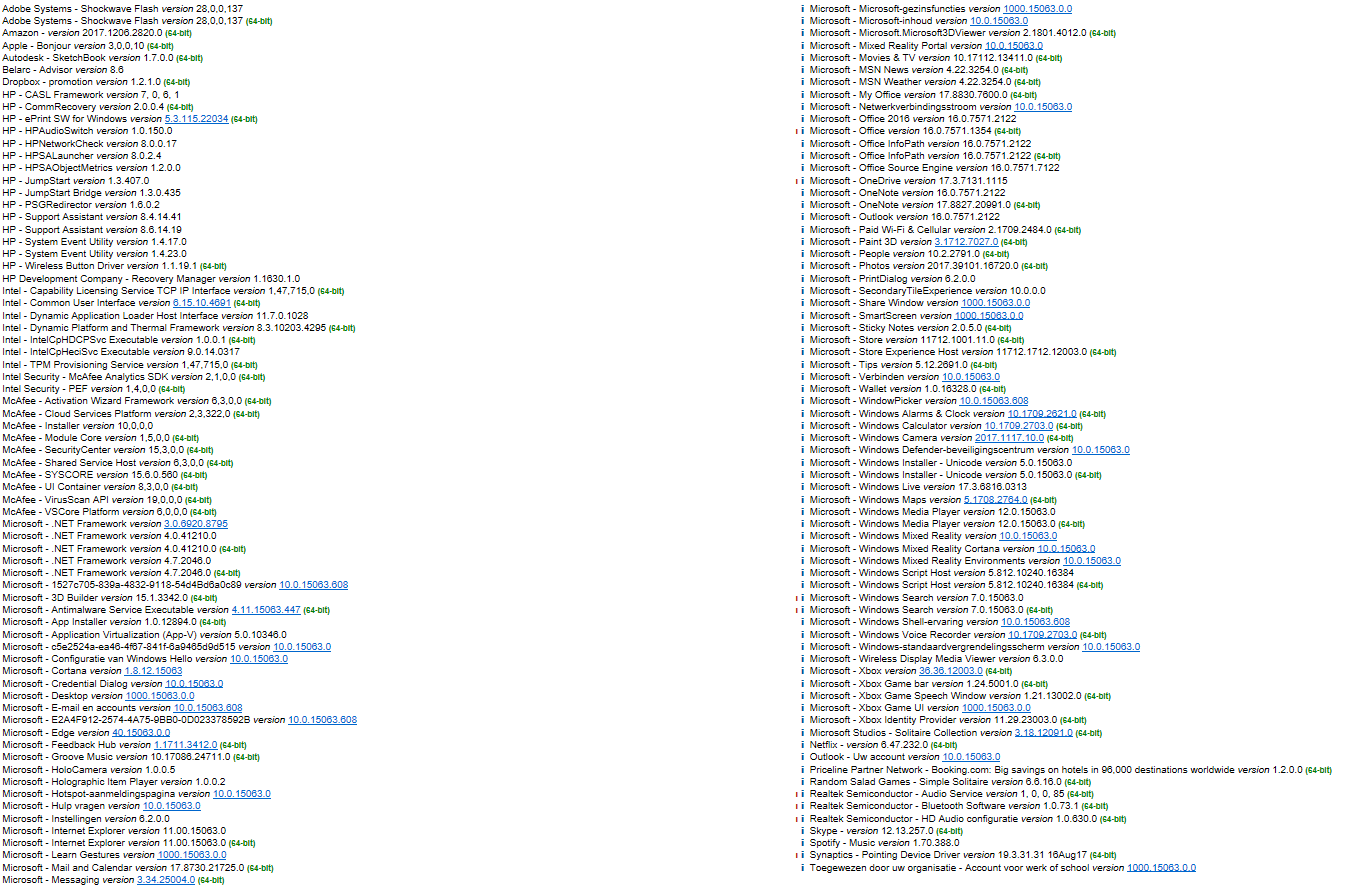
Task: Select the 'Belarc - Advisor version 8.6' line
Action: click(63, 70)
